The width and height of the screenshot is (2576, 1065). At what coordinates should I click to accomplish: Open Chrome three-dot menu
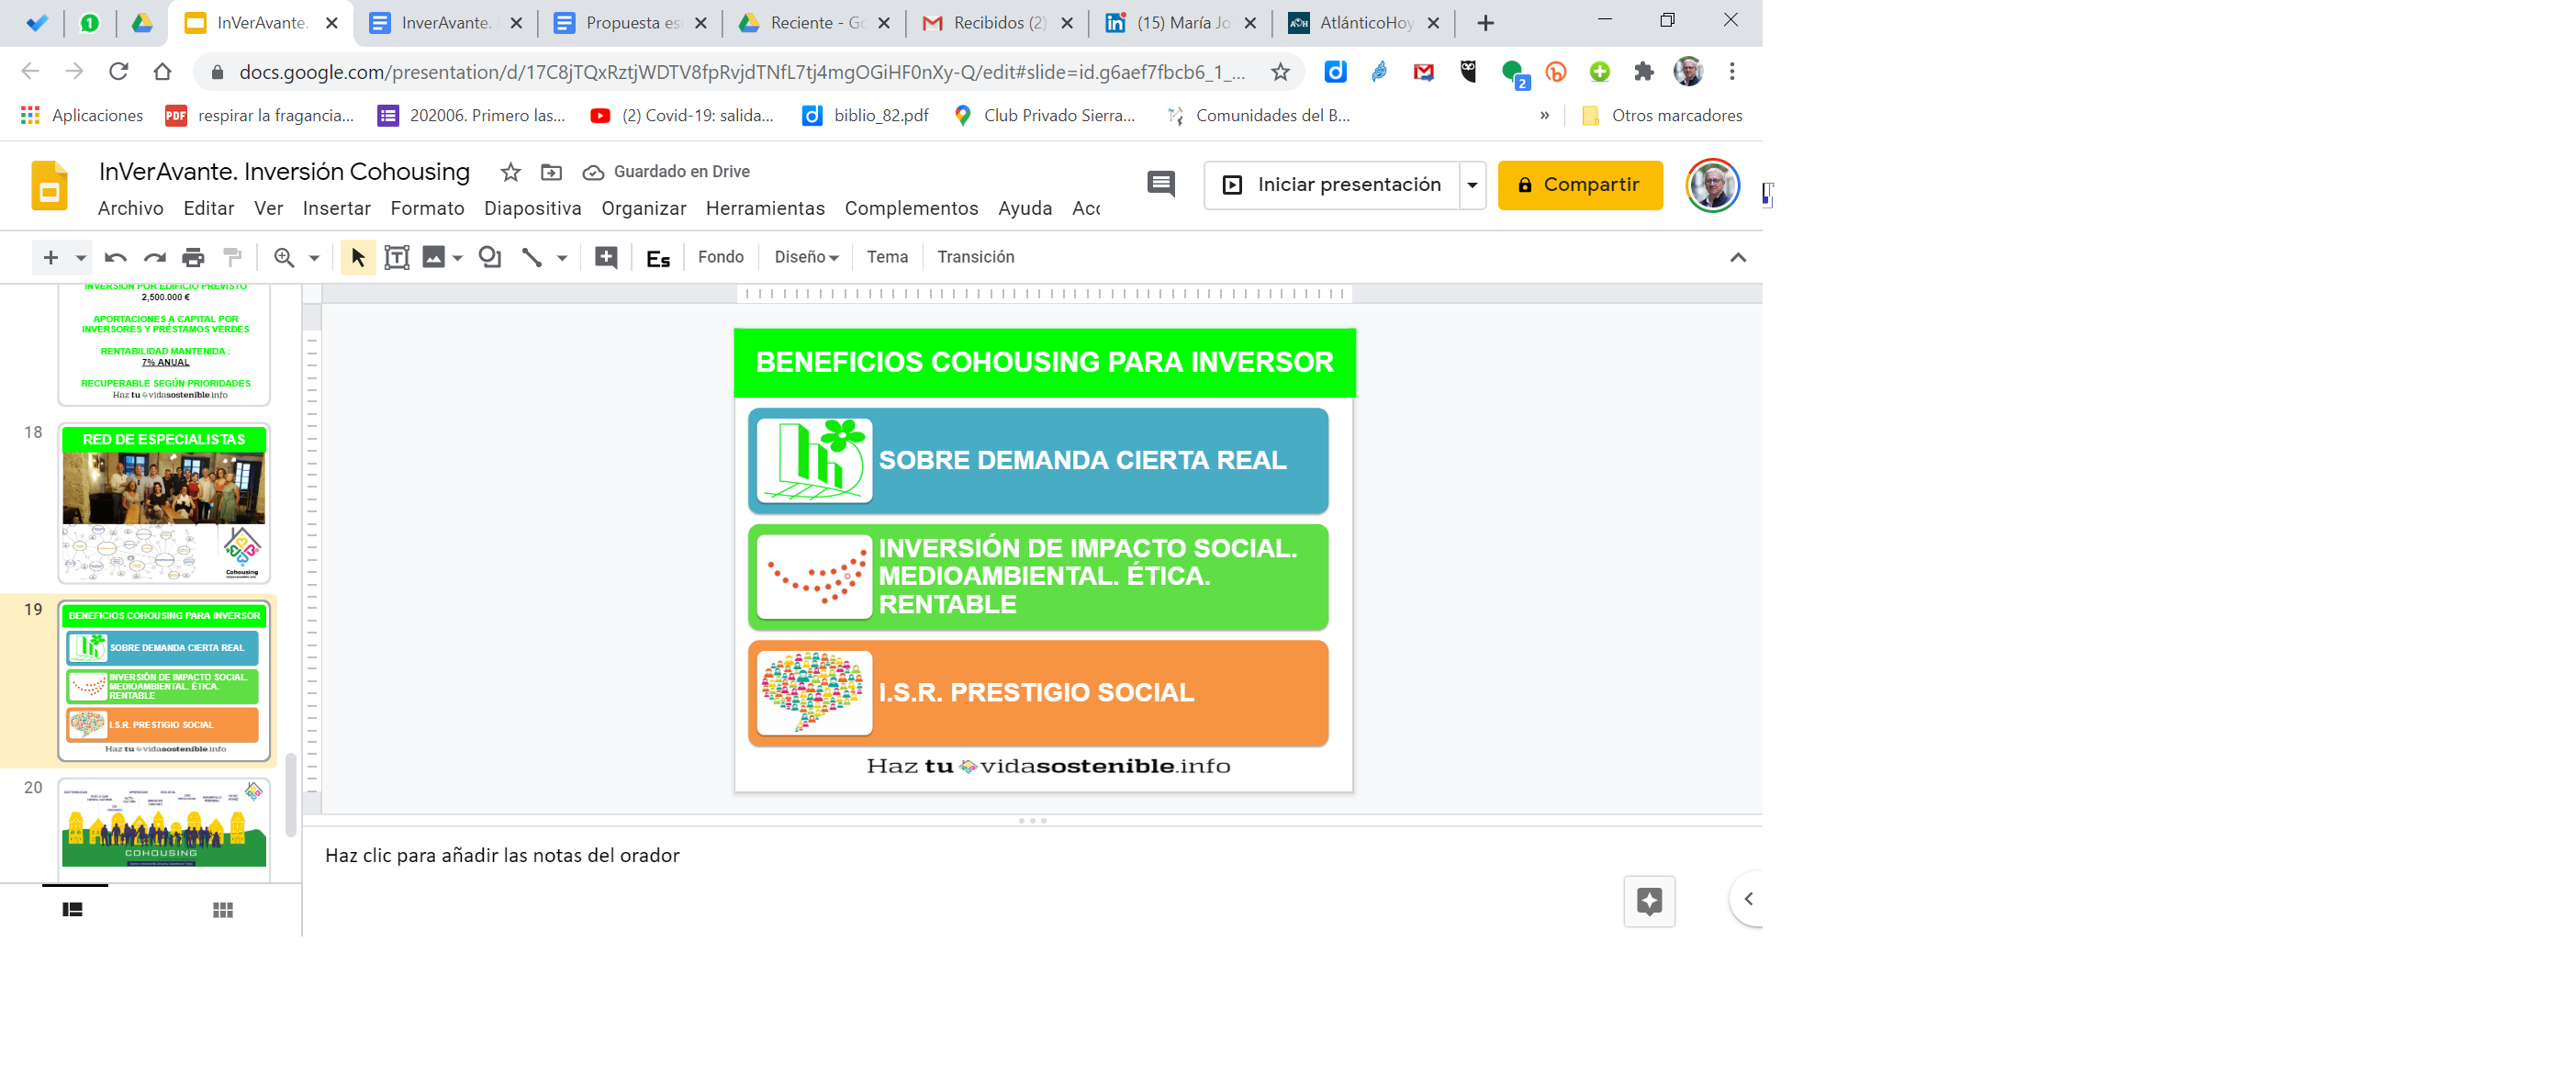click(x=1732, y=71)
